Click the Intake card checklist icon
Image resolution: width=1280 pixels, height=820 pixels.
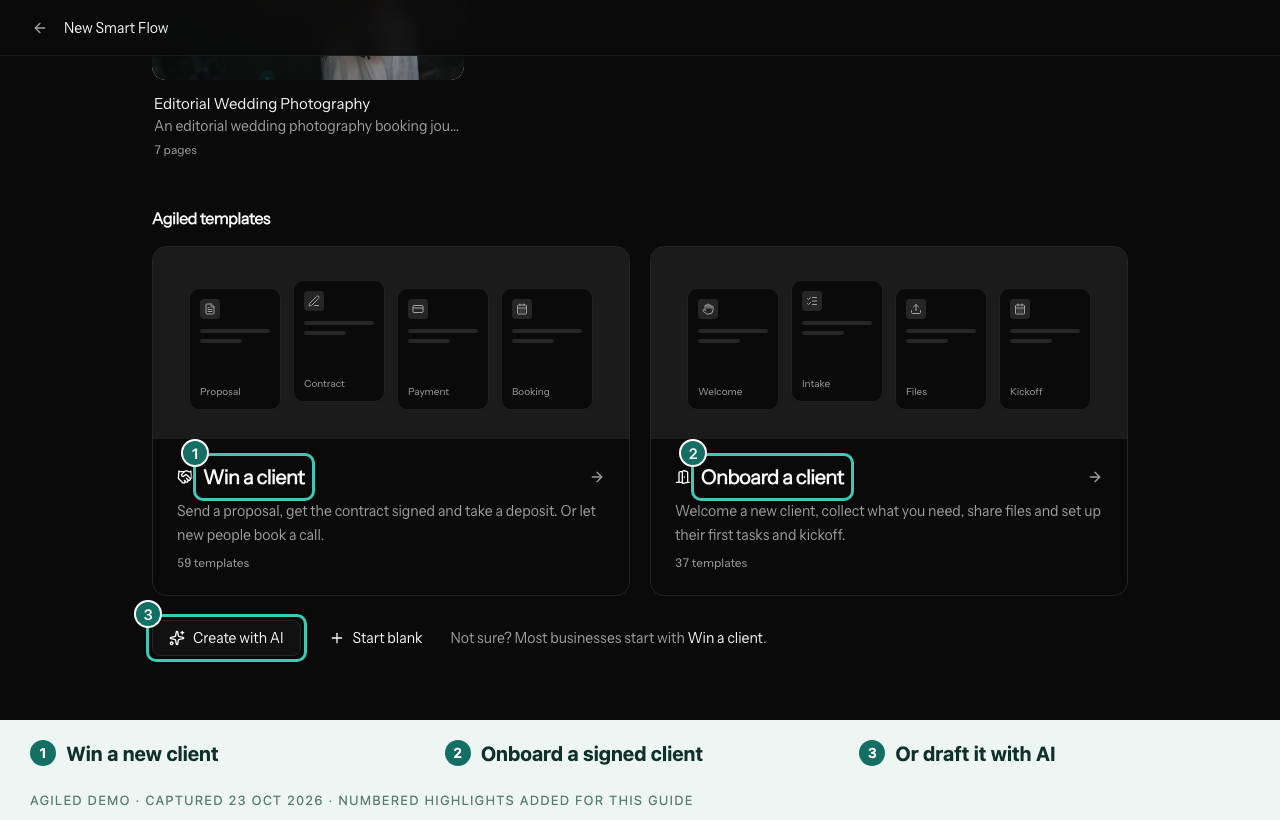pyautogui.click(x=812, y=301)
